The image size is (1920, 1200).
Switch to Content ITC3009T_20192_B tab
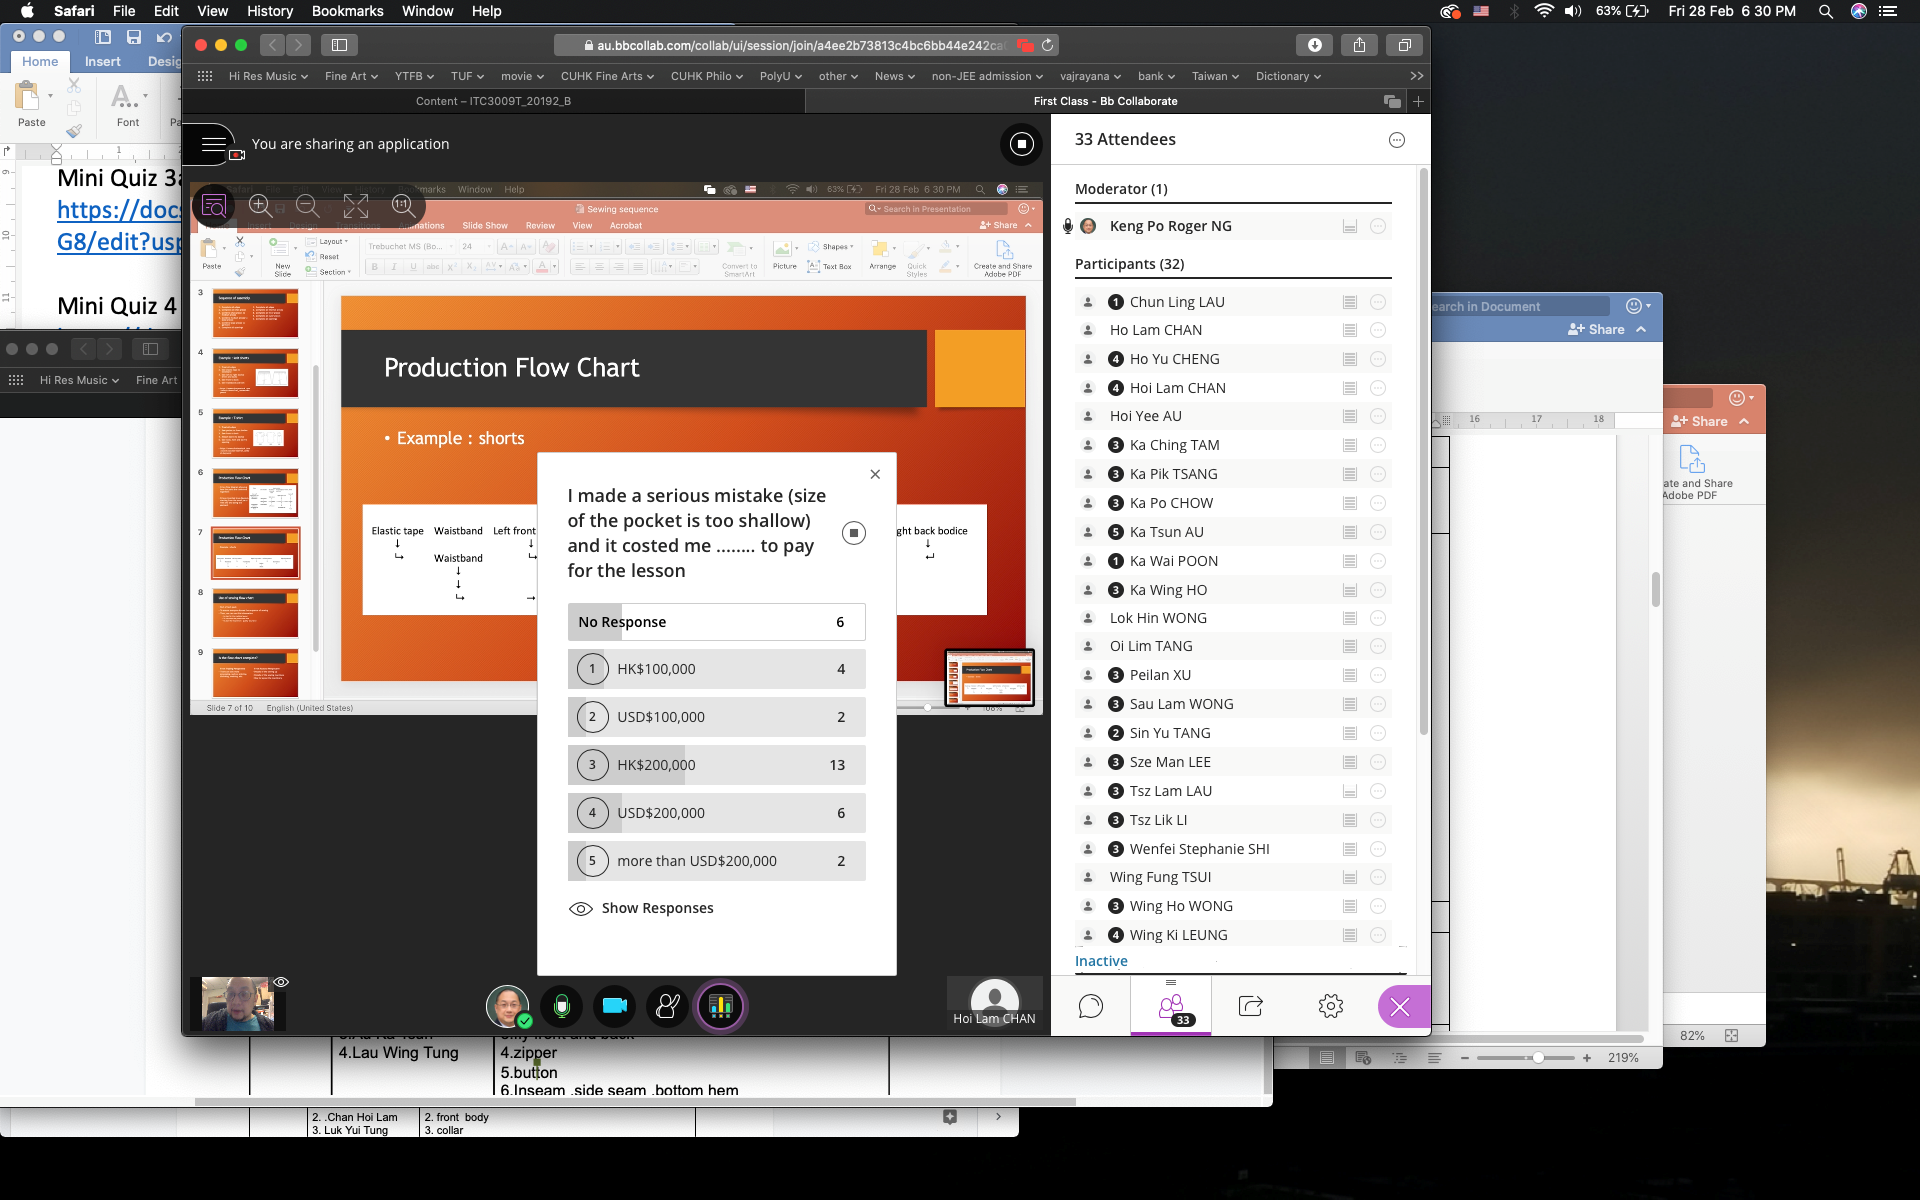[x=493, y=101]
